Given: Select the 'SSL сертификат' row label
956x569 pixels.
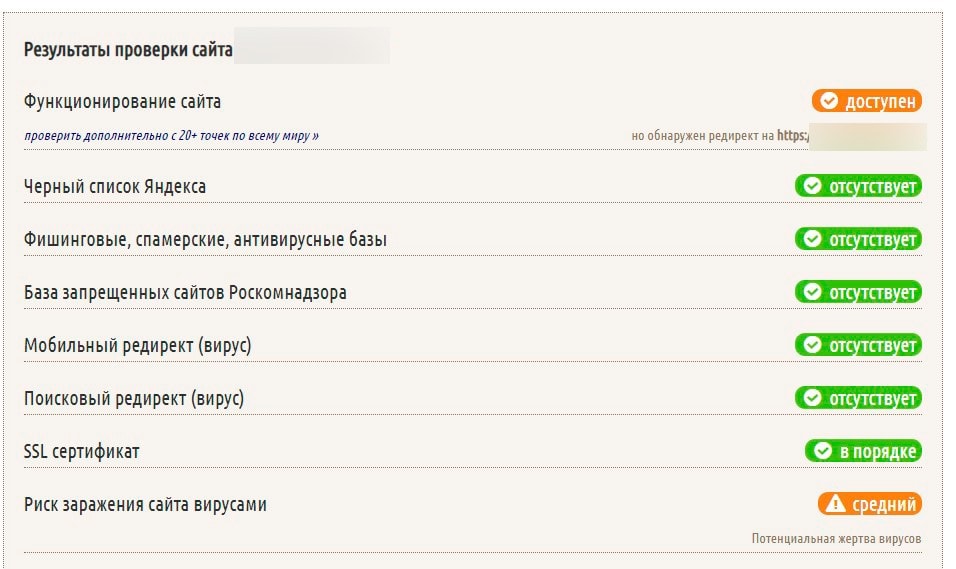Looking at the screenshot, I should pyautogui.click(x=82, y=452).
